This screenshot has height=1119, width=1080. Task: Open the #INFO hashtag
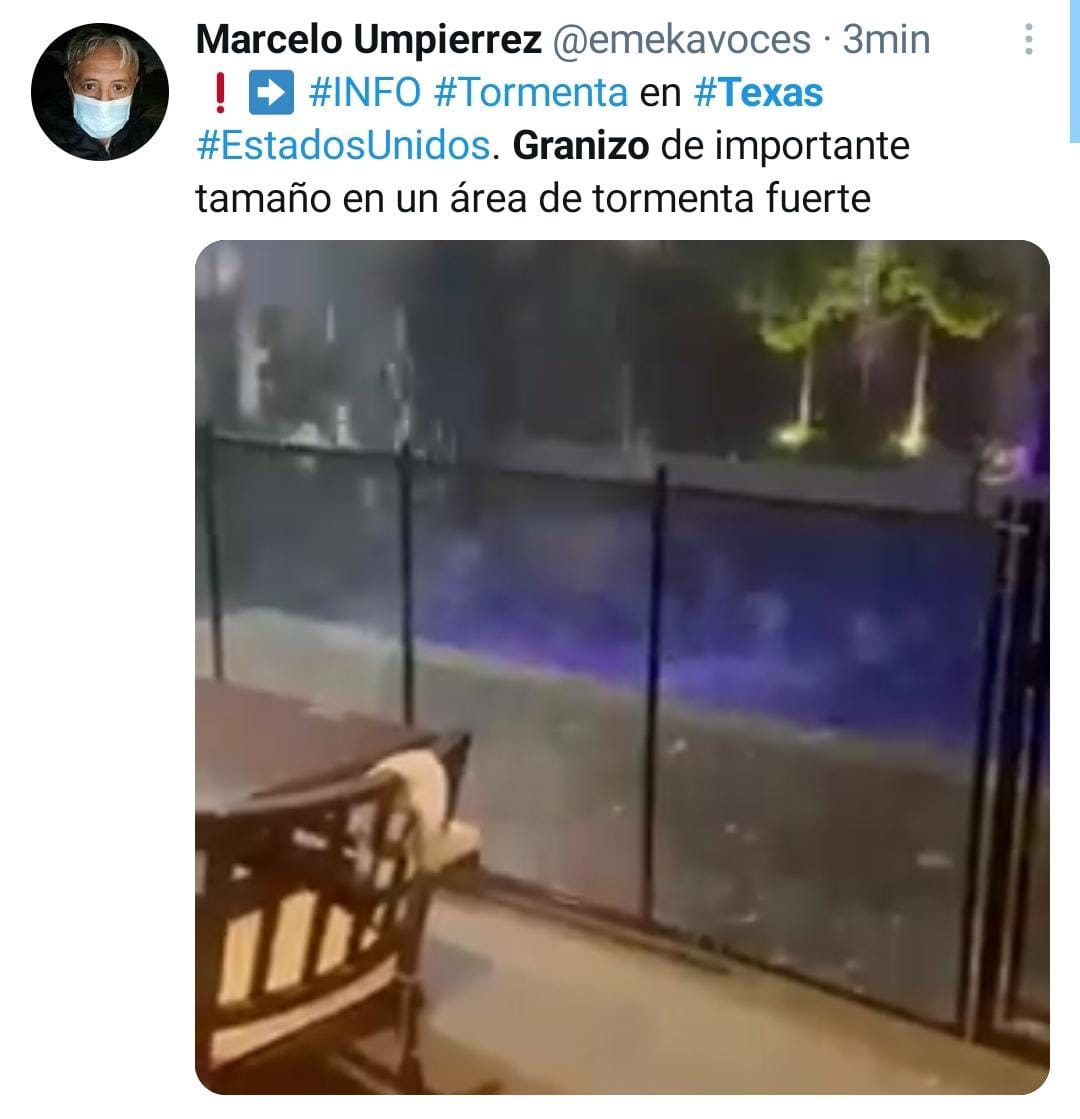tap(365, 93)
